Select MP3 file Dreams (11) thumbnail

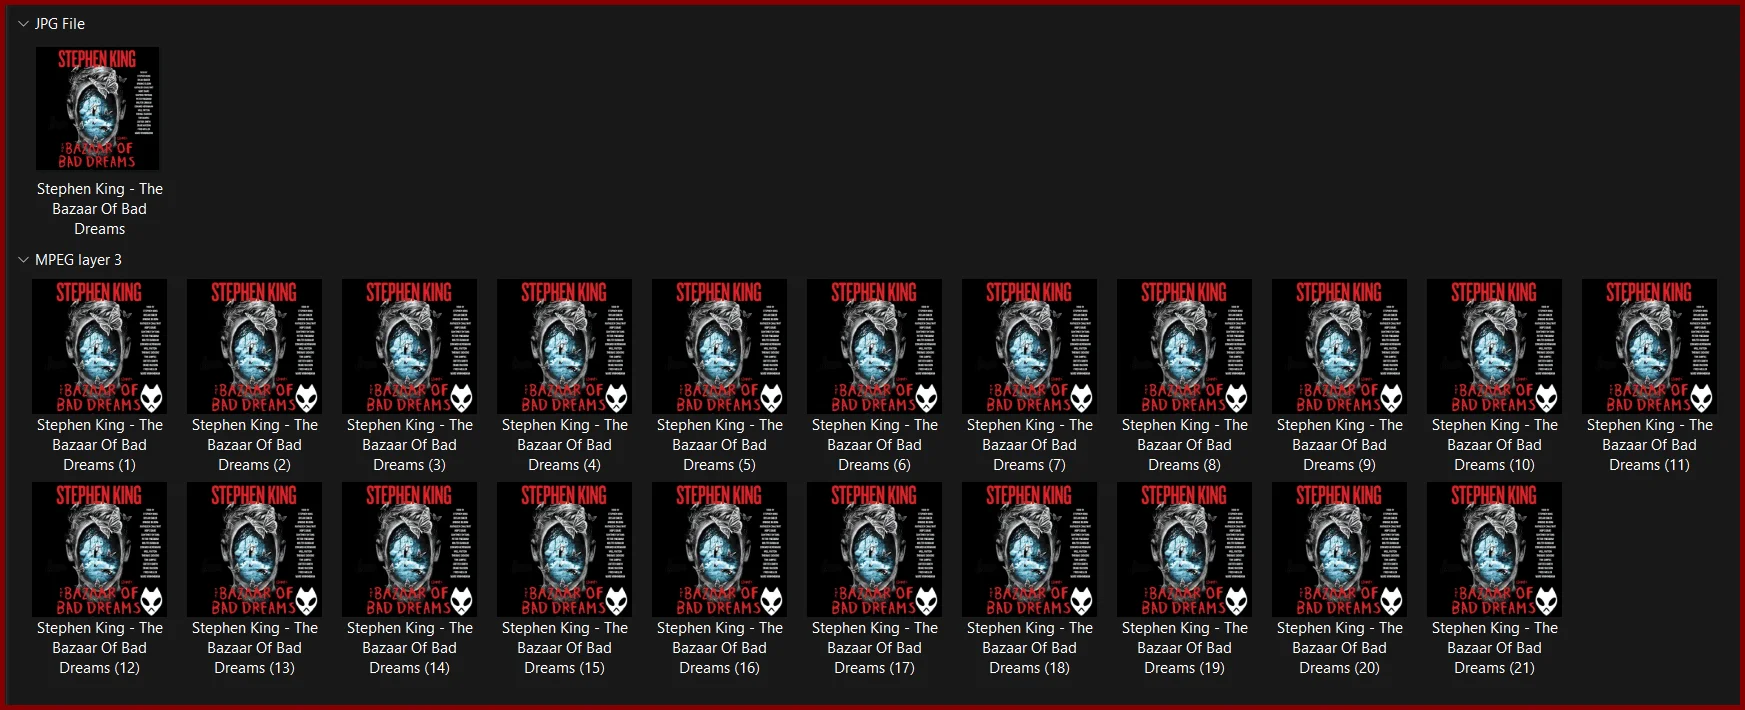1649,346
